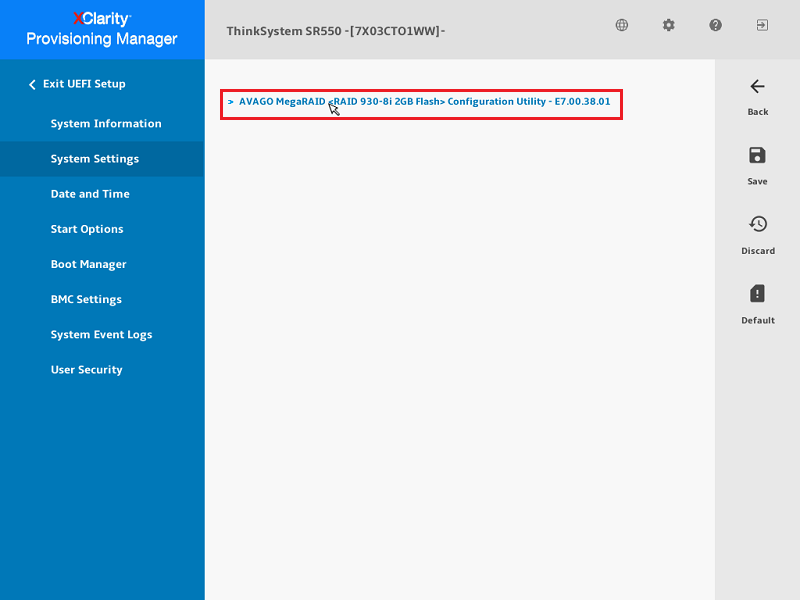Open System Information menu item
The height and width of the screenshot is (600, 800).
[106, 124]
